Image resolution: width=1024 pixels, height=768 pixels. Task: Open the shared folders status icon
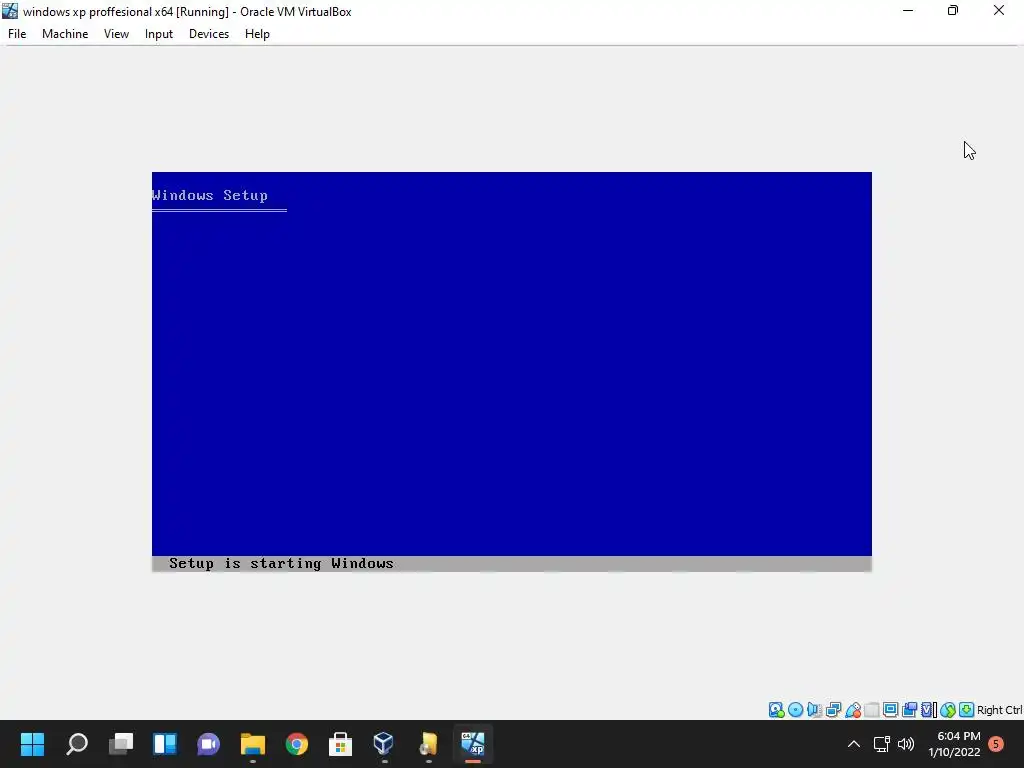click(872, 710)
